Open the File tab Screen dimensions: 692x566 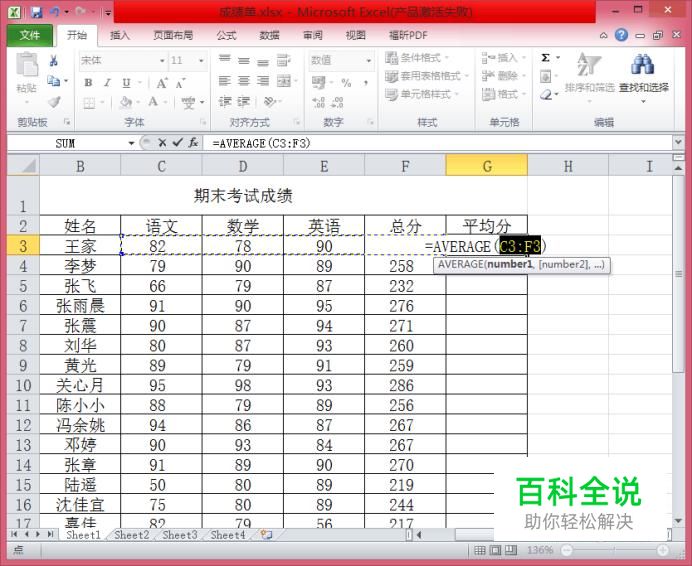click(30, 35)
